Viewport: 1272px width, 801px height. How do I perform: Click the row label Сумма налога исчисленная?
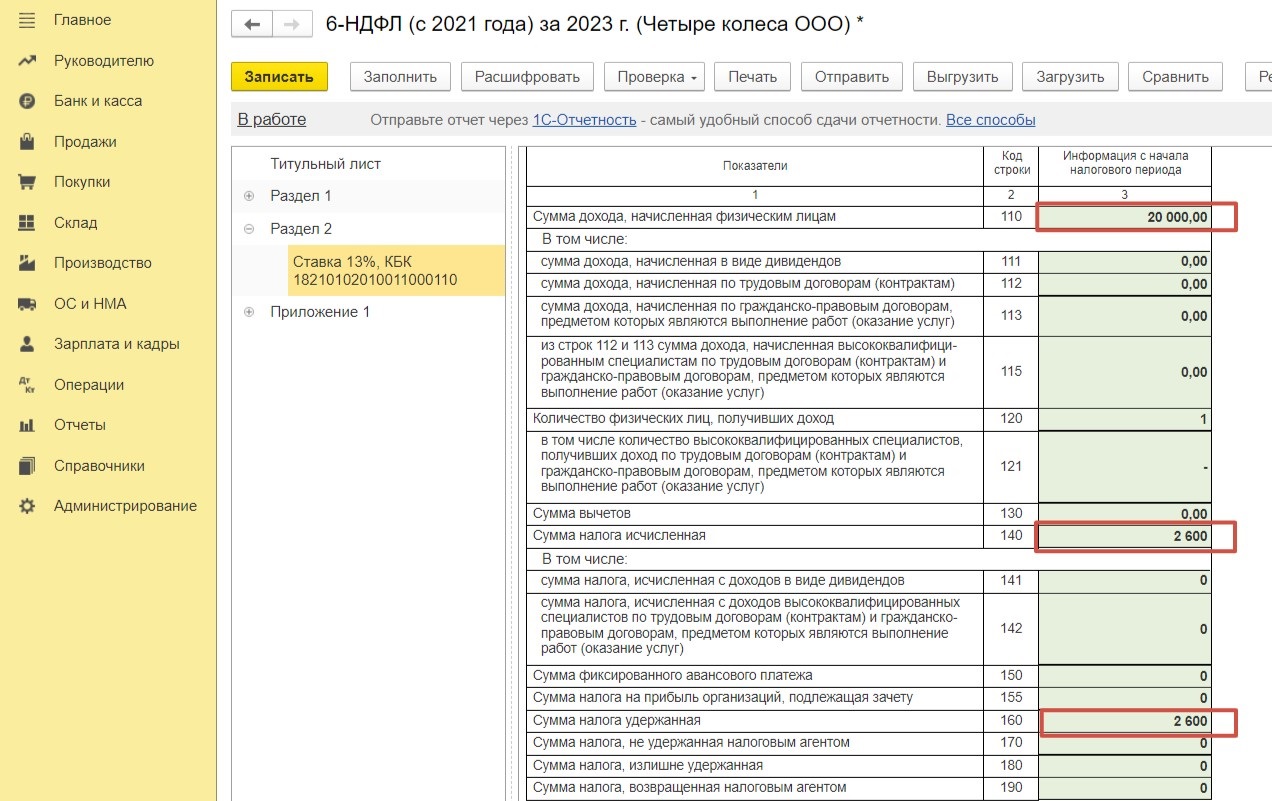(x=619, y=536)
